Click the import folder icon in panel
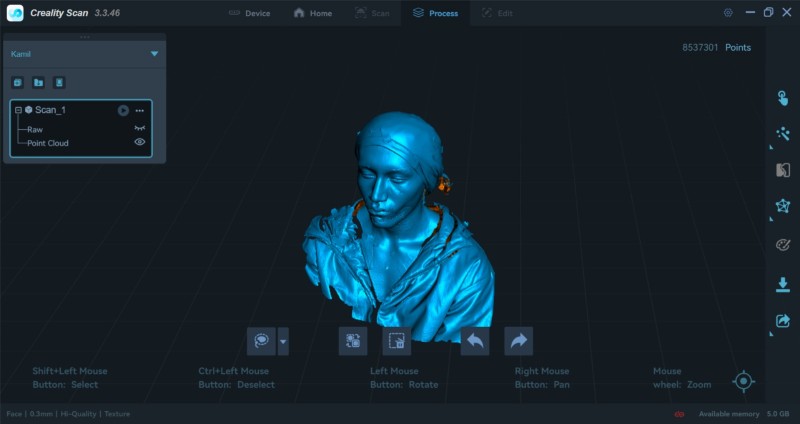Screen dimensions: 800x424 38,83
